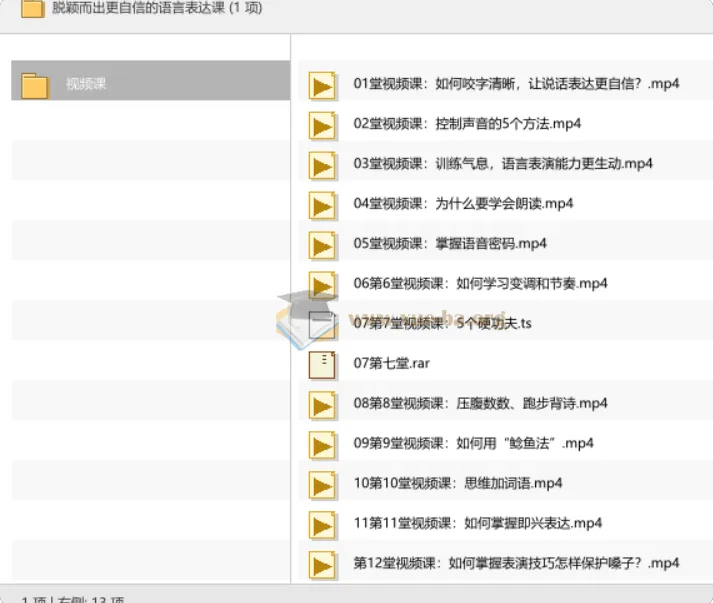Click the folder icon of 视频课 in left pane
The height and width of the screenshot is (603, 713).
coord(35,85)
